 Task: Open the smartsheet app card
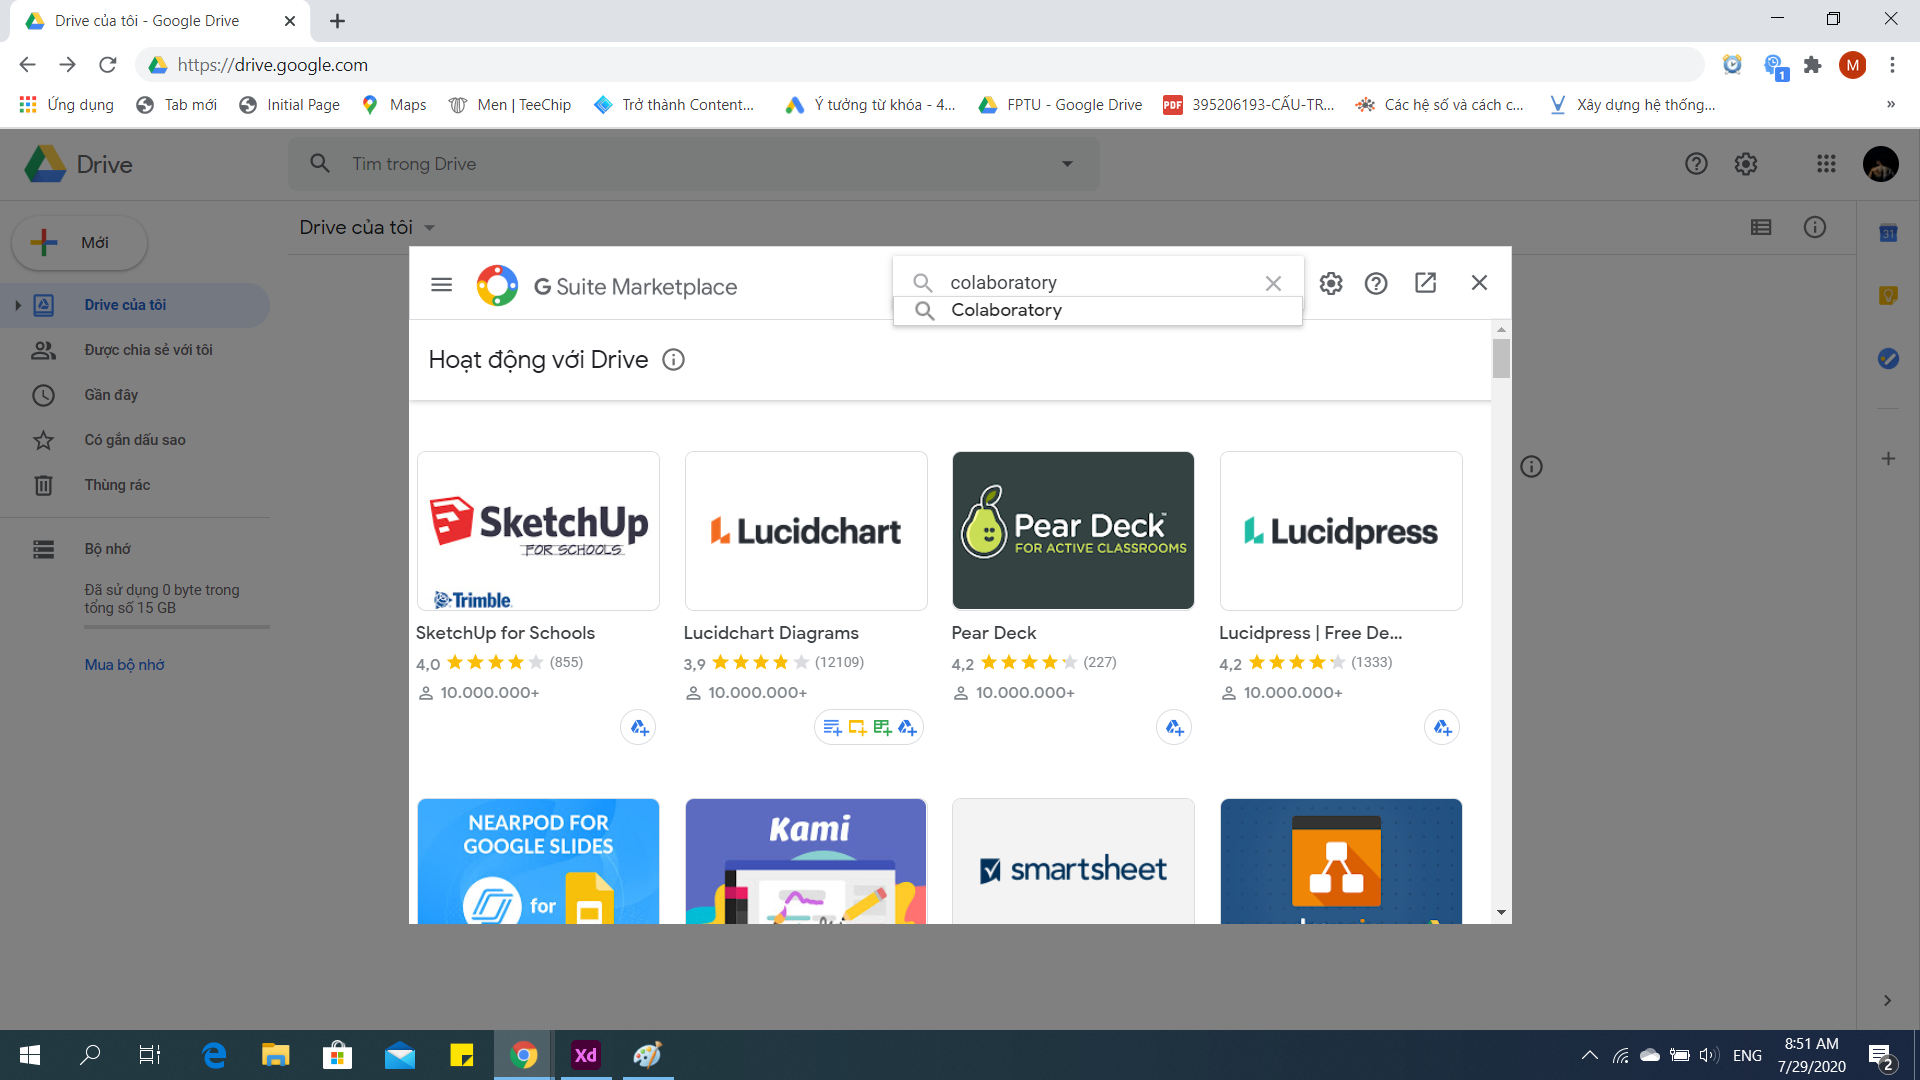pyautogui.click(x=1073, y=861)
